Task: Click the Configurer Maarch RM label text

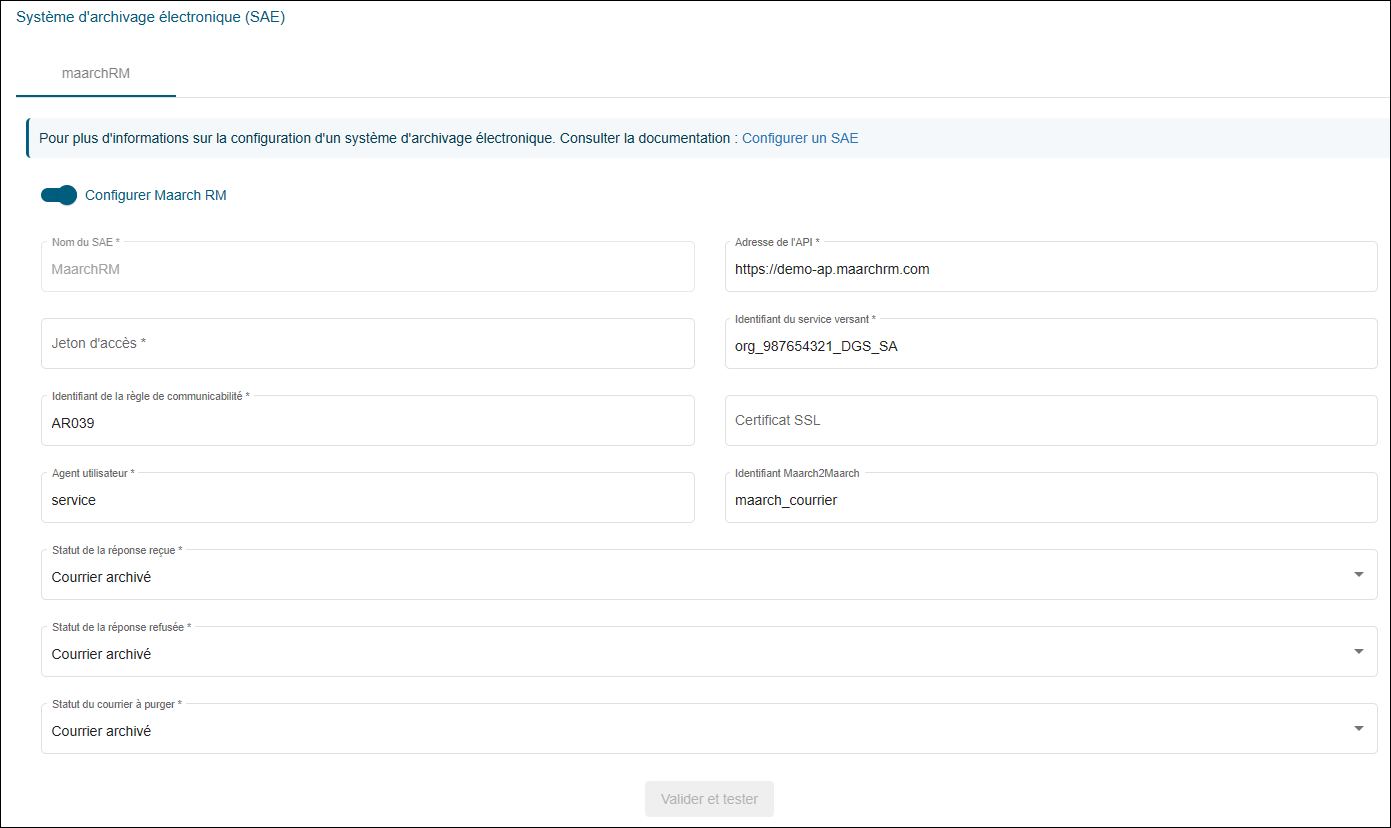Action: (x=156, y=195)
